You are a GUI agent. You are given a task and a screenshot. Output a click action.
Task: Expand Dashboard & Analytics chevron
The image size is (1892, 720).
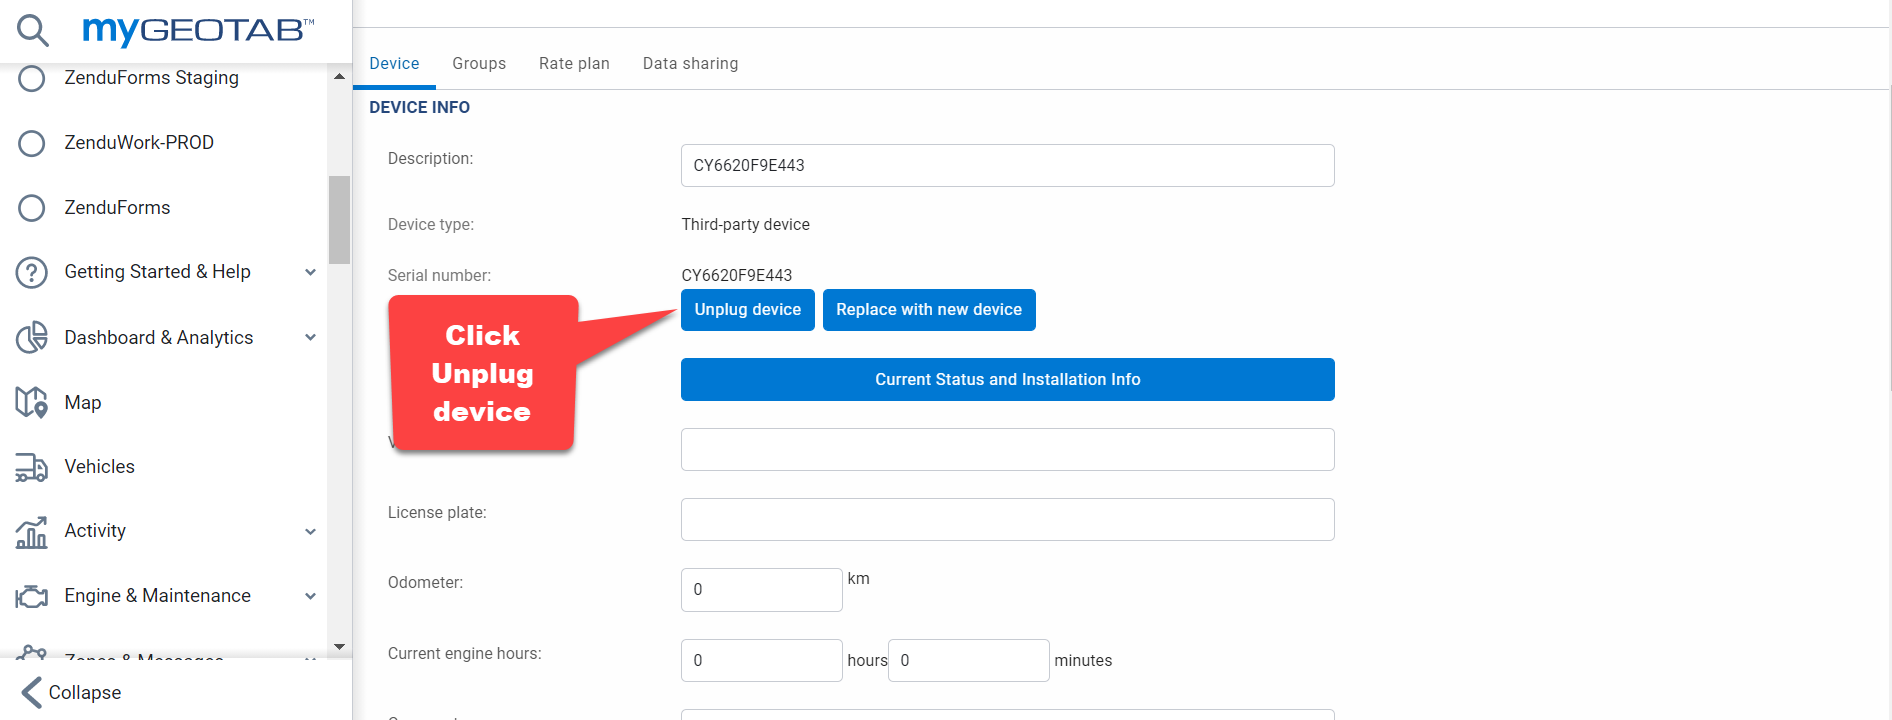pos(310,337)
